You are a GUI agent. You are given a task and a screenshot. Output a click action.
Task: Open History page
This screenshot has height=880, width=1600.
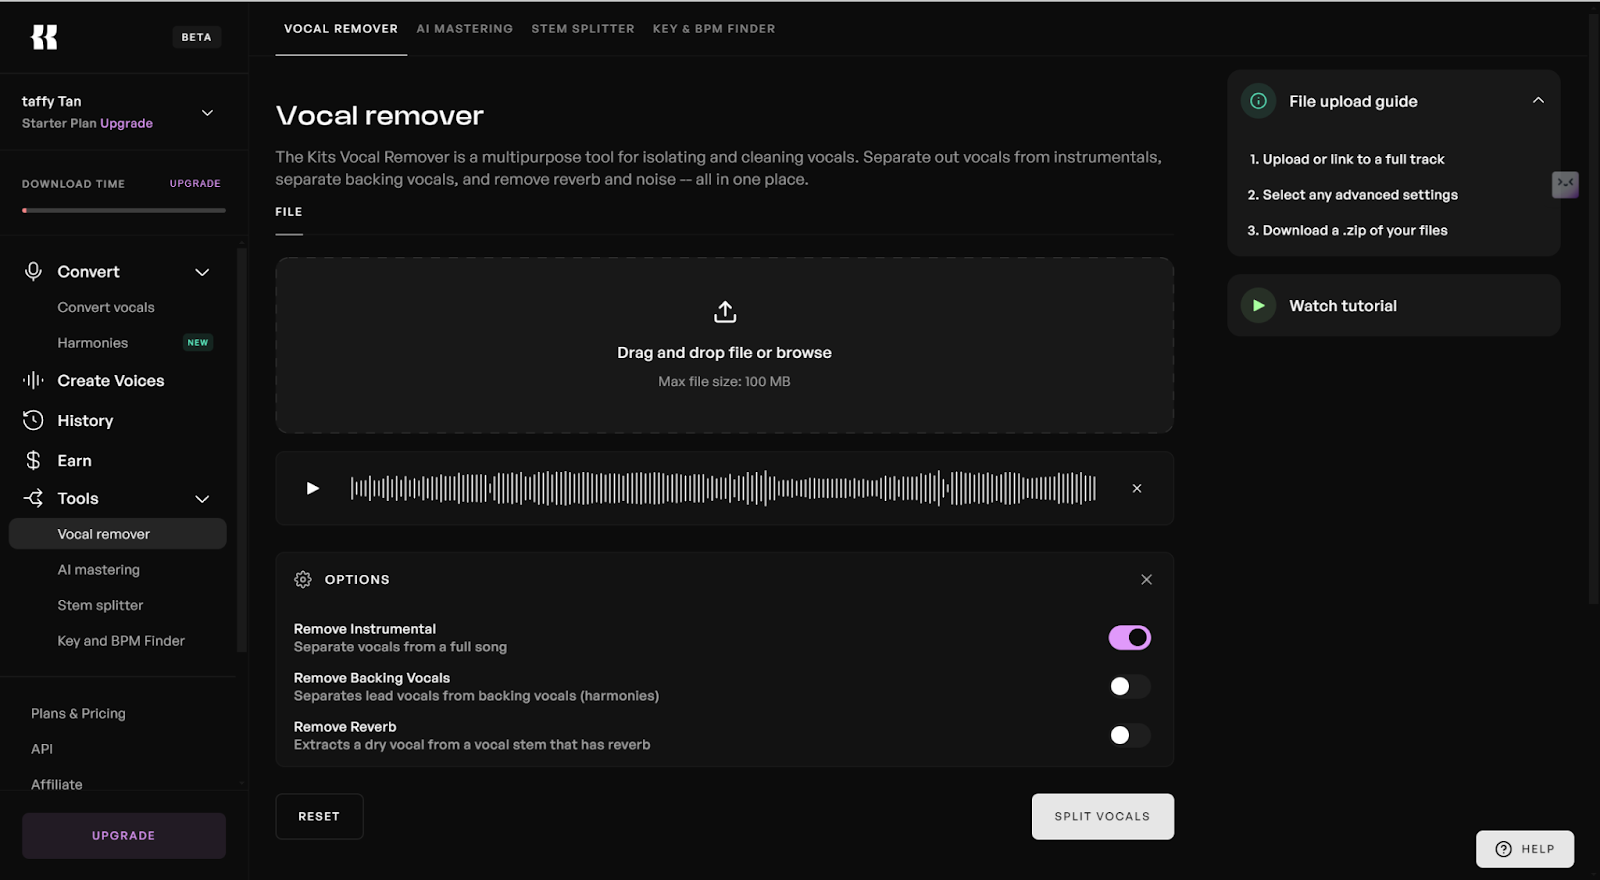(85, 420)
